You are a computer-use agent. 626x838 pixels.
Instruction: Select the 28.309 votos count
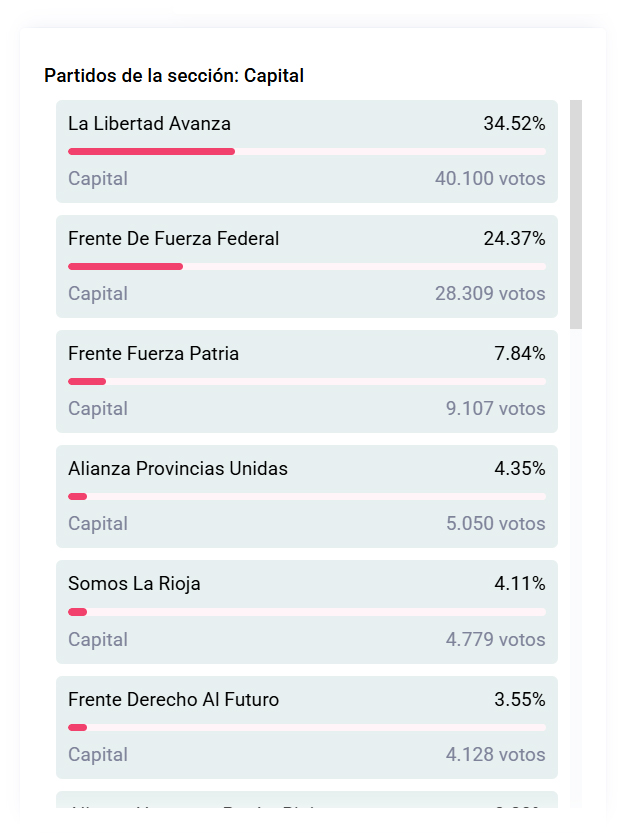click(x=490, y=294)
